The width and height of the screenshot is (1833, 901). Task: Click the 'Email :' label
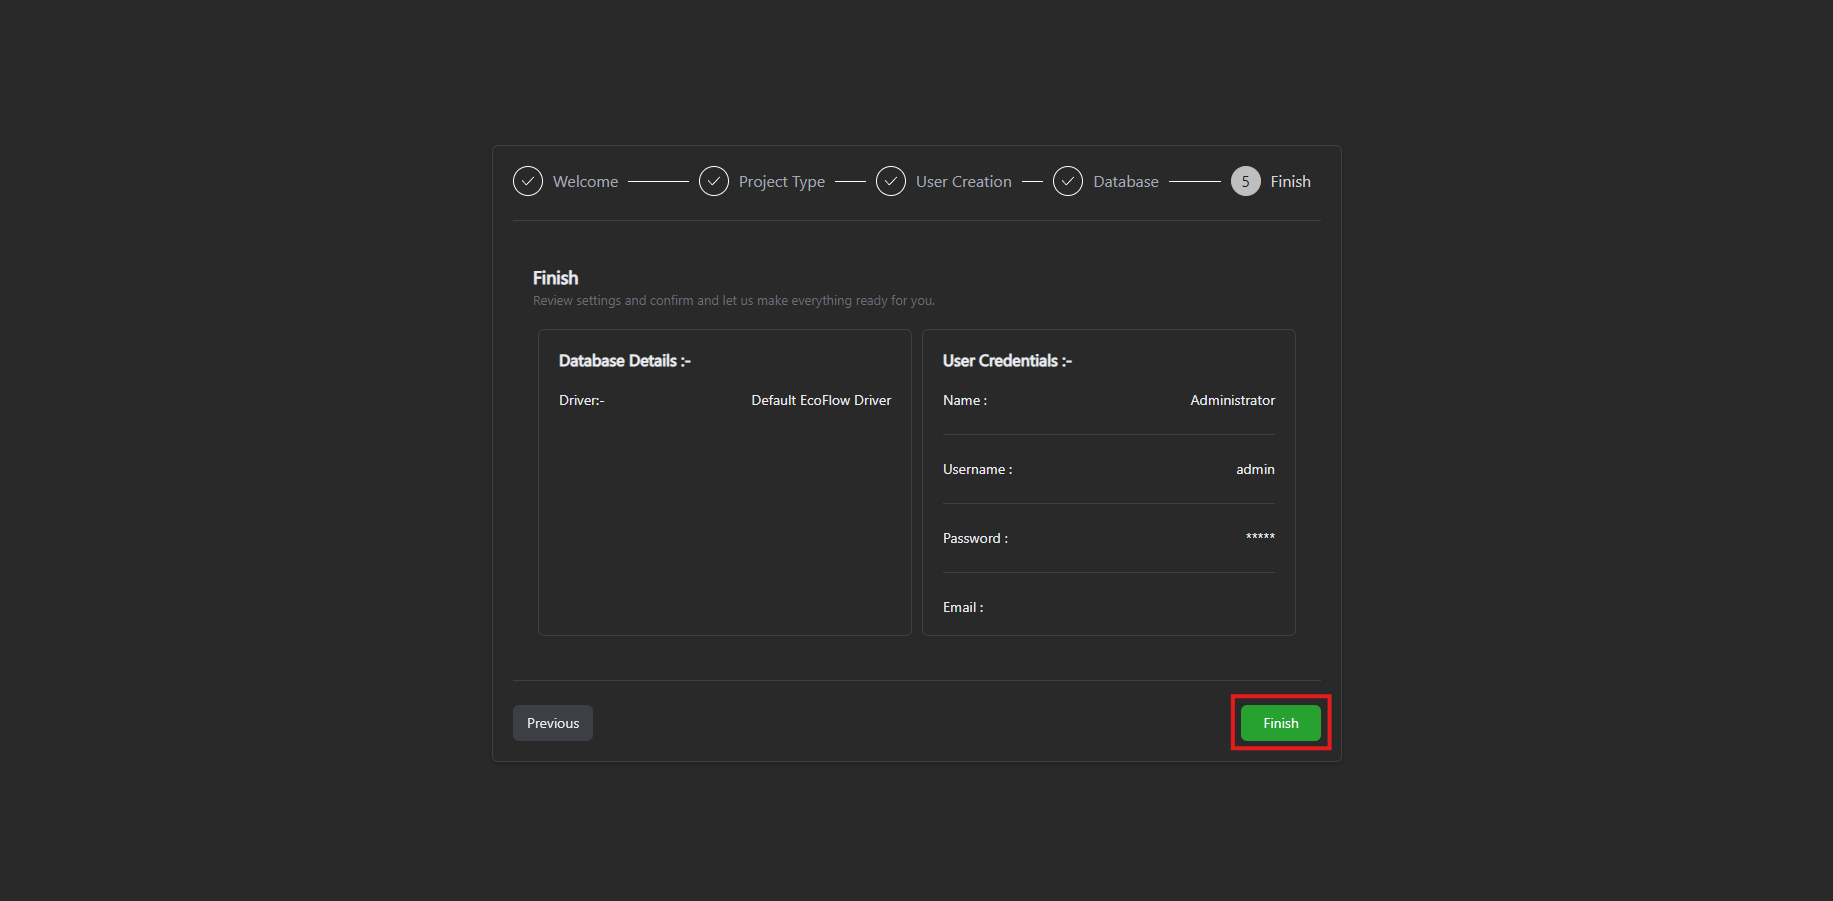pos(963,607)
